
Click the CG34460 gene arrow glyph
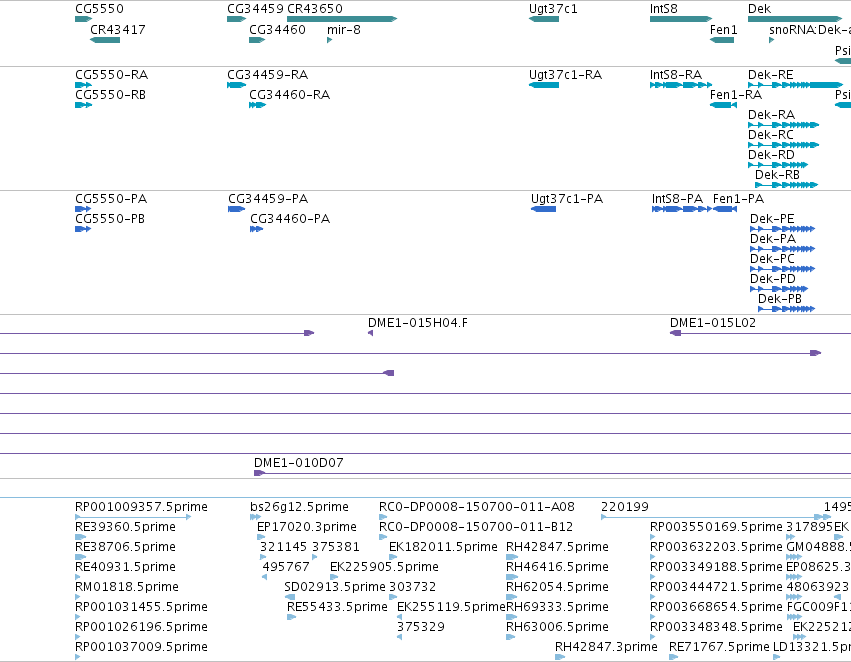click(257, 40)
